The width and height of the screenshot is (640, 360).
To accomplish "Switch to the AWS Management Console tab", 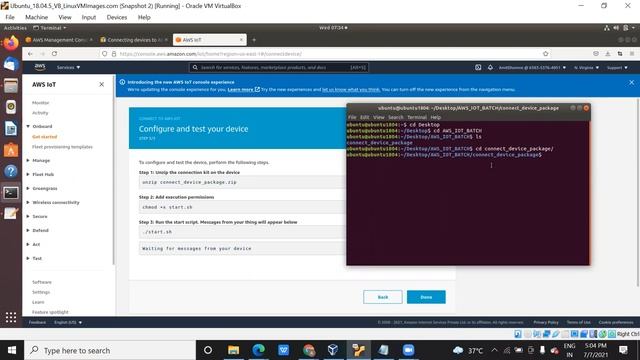I will point(59,40).
